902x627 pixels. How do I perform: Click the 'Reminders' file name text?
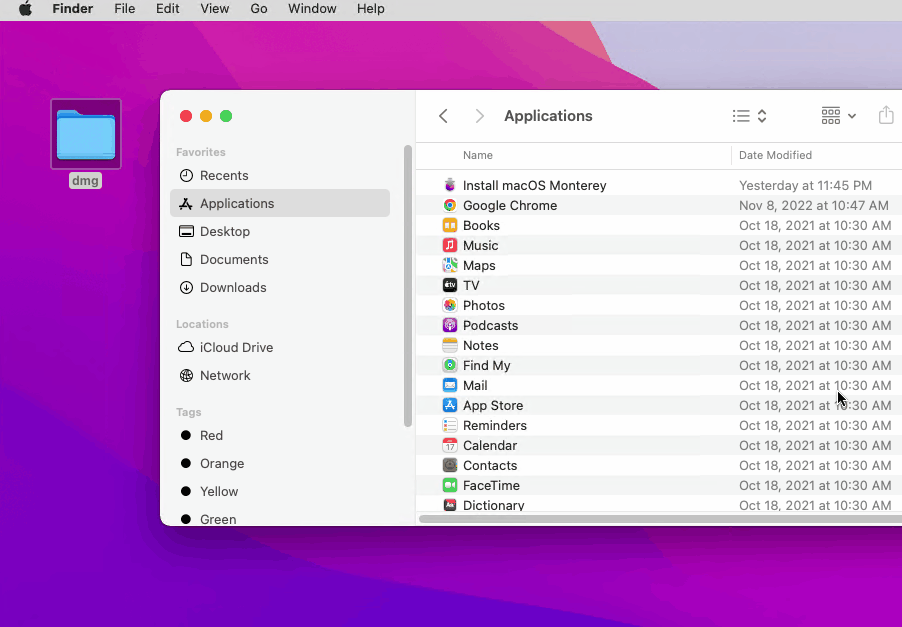tap(495, 426)
